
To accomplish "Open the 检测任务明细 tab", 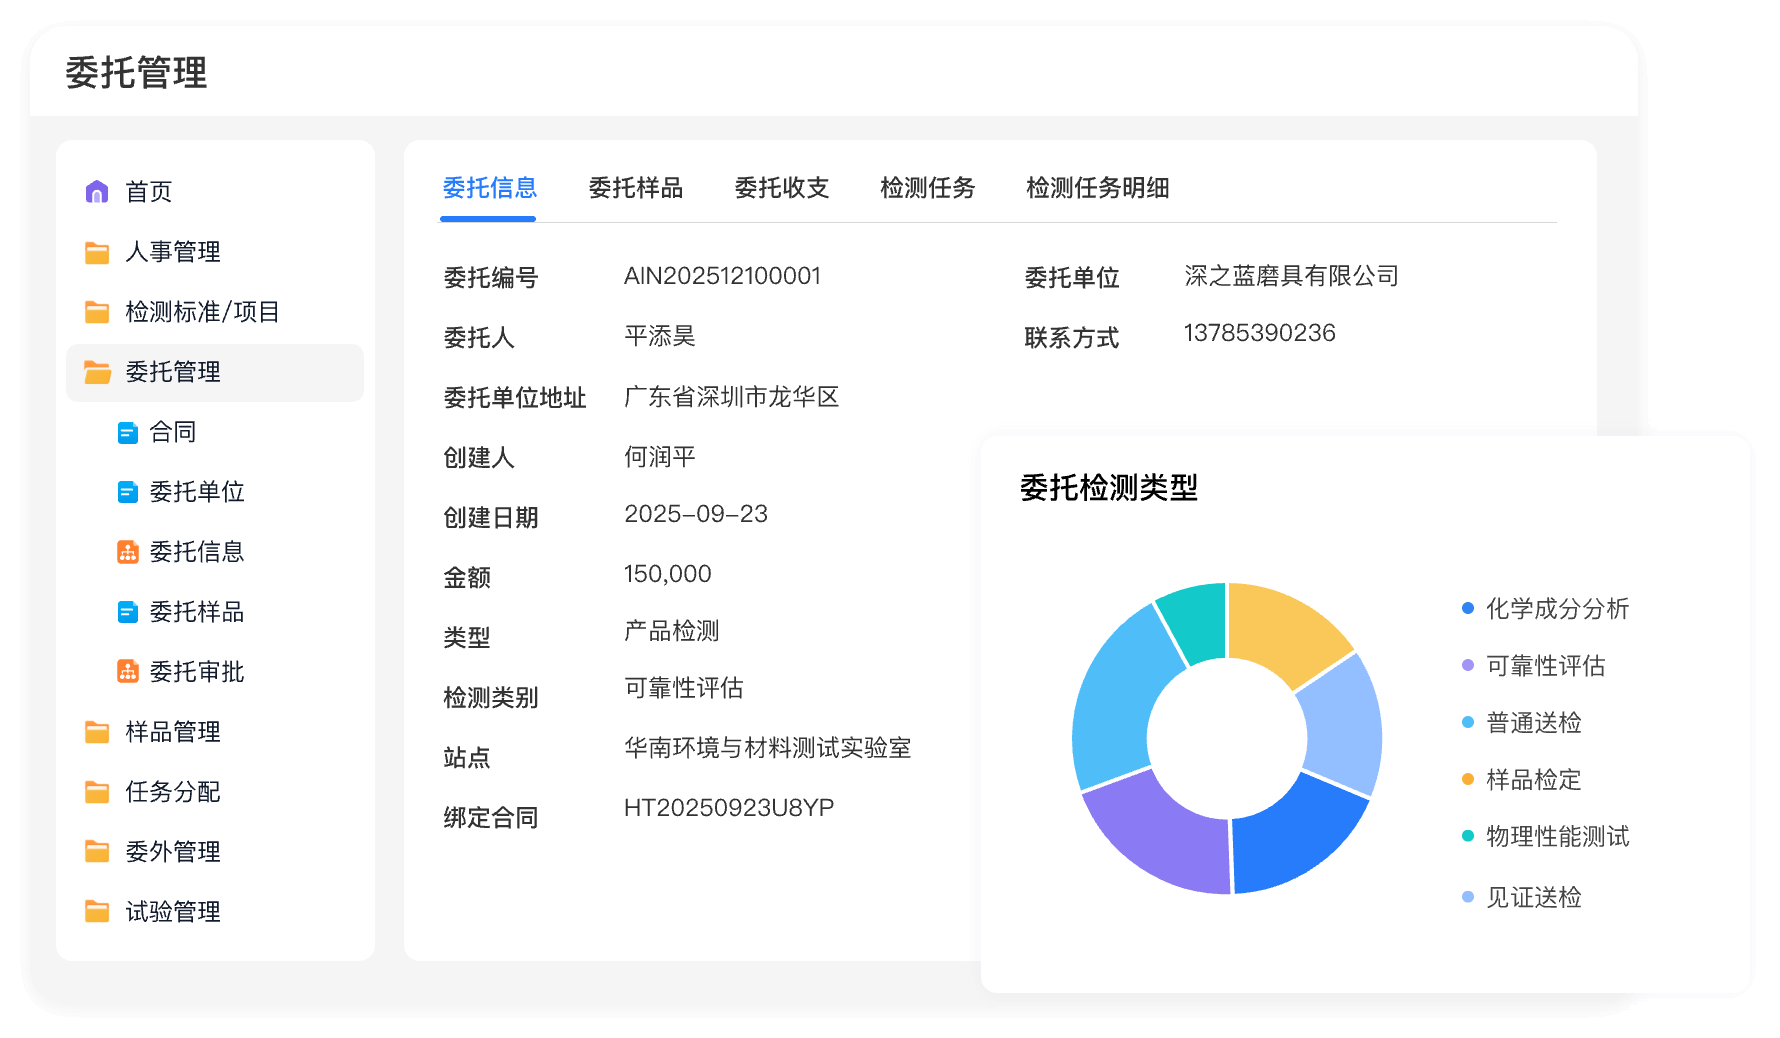I will 1097,188.
